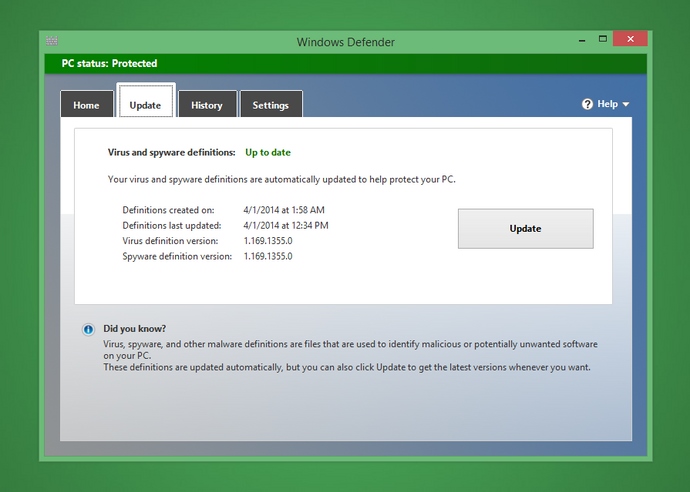The height and width of the screenshot is (492, 690).
Task: Switch to the Home tab
Action: click(x=87, y=104)
